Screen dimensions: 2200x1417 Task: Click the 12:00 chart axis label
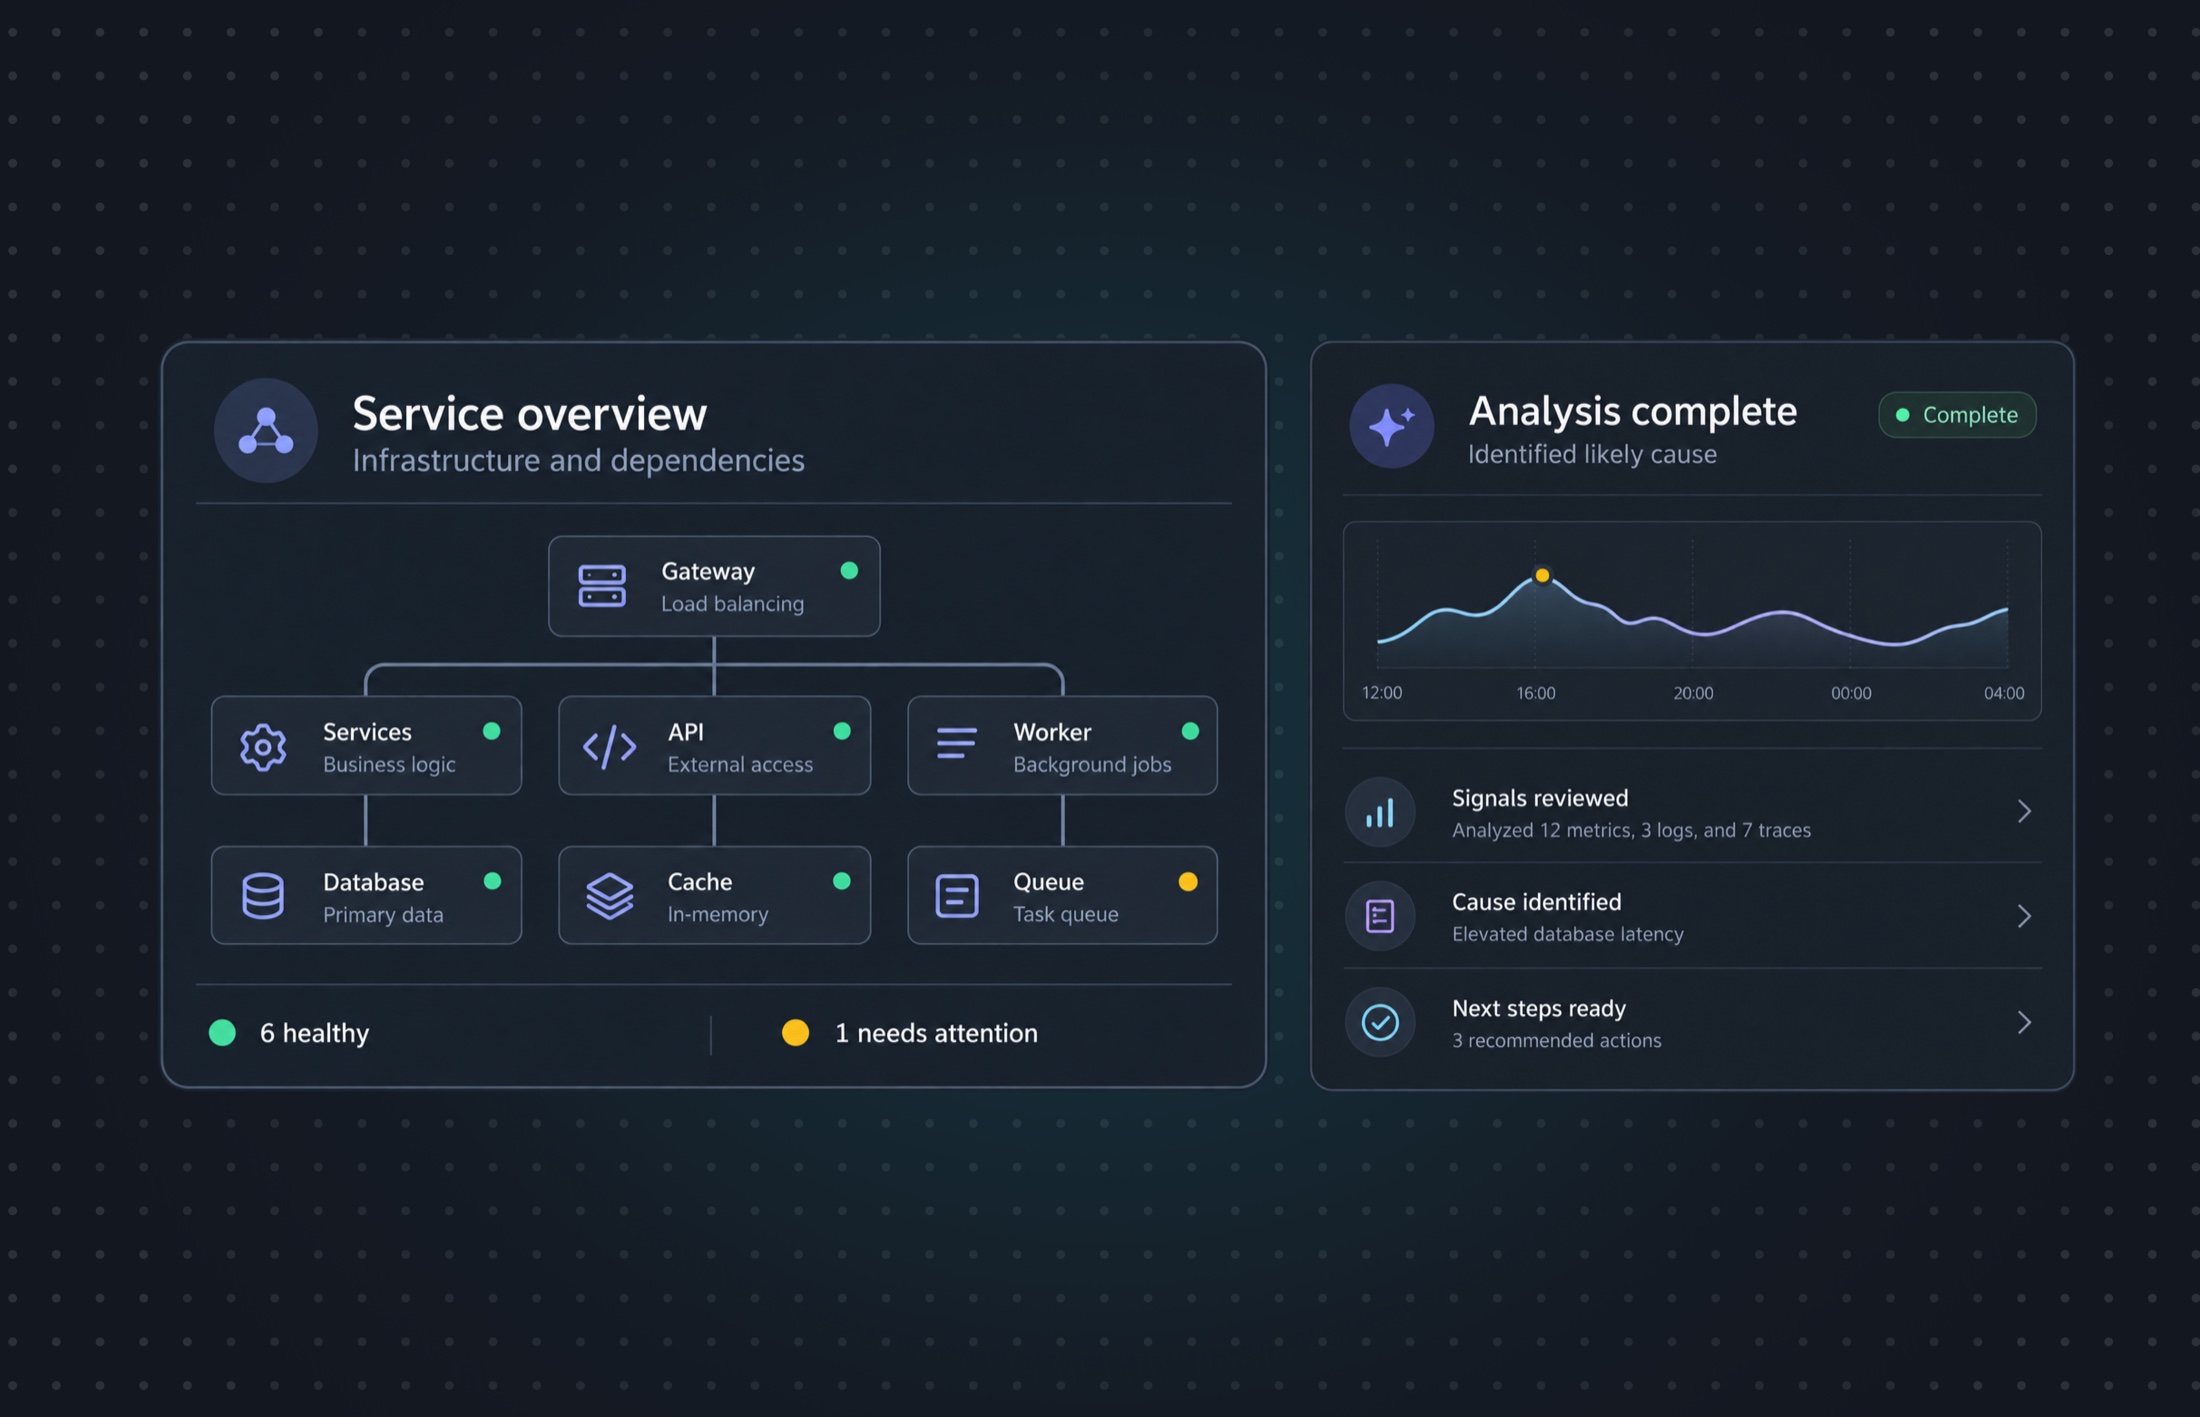click(x=1382, y=693)
